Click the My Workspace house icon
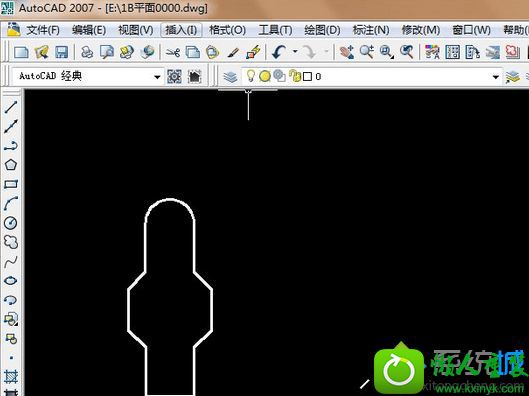 [x=195, y=77]
